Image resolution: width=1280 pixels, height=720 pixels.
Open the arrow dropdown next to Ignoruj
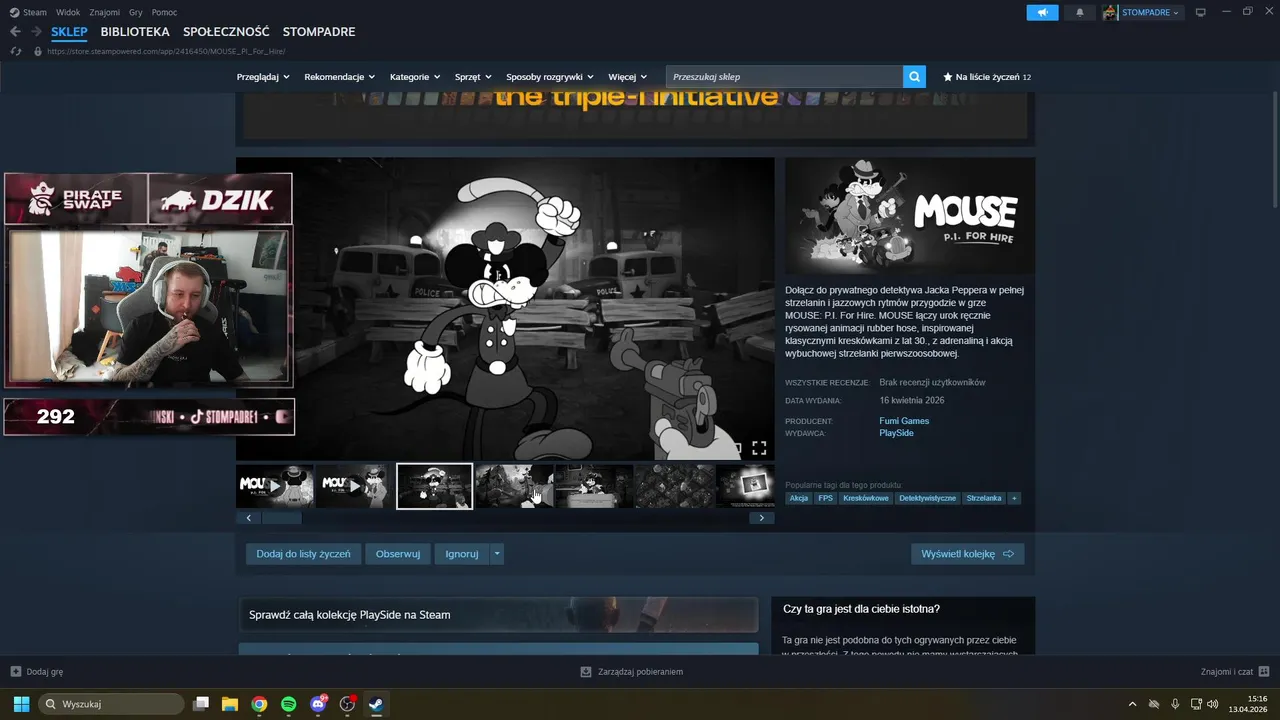tap(497, 554)
